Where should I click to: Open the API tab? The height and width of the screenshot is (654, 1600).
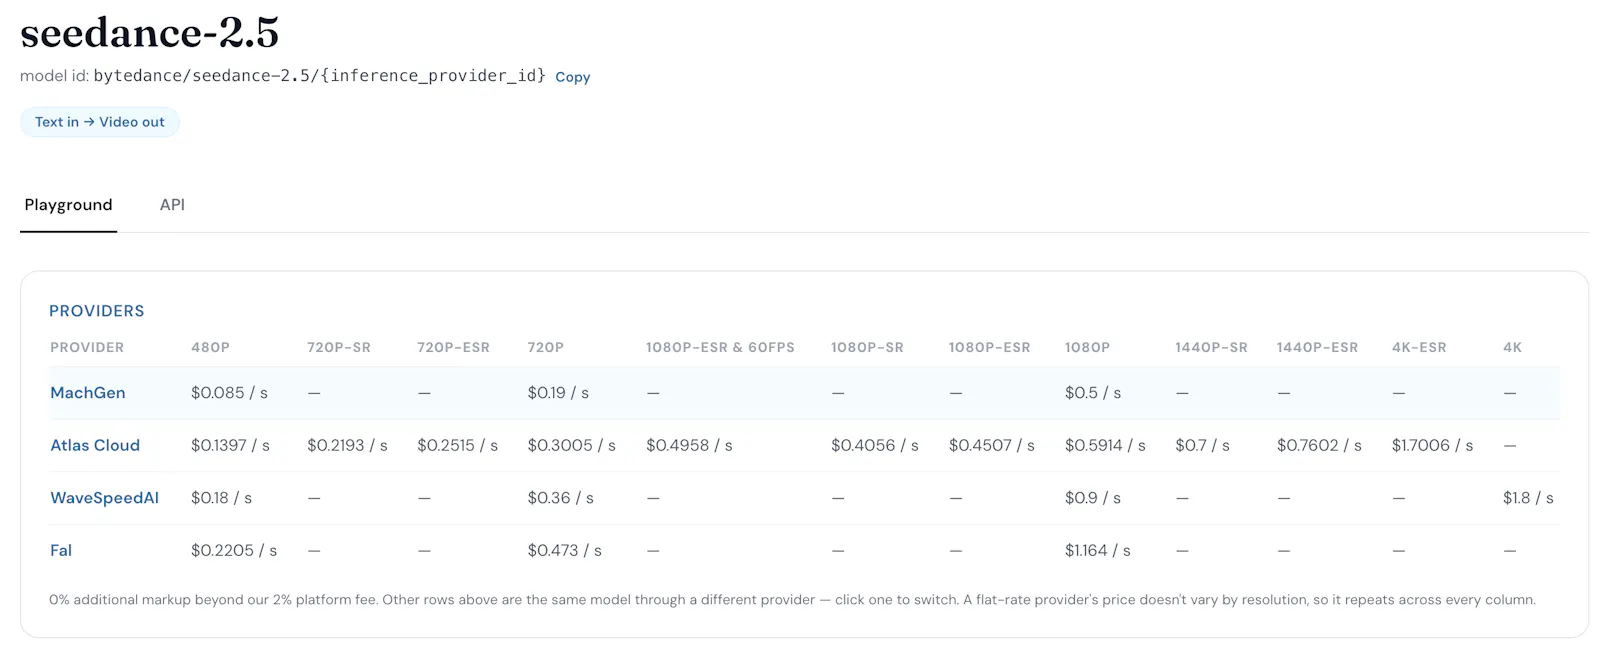click(x=172, y=205)
